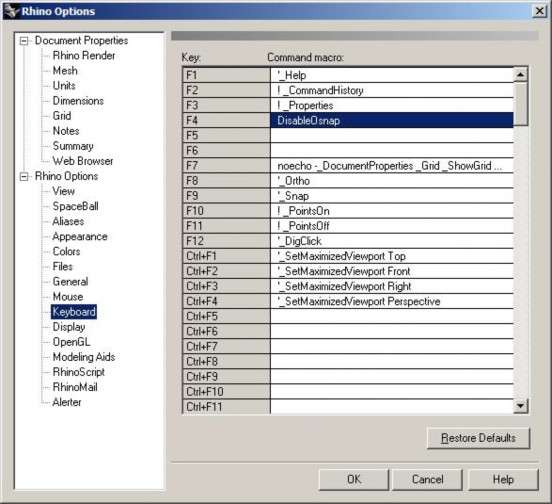Edit the SetMaximizedViewport Front macro
Image resolution: width=552 pixels, height=504 pixels.
tap(392, 271)
